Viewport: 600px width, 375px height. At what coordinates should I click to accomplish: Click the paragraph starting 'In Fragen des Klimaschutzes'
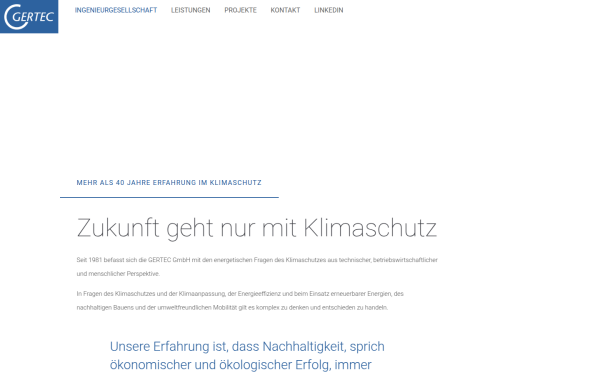pos(240,301)
